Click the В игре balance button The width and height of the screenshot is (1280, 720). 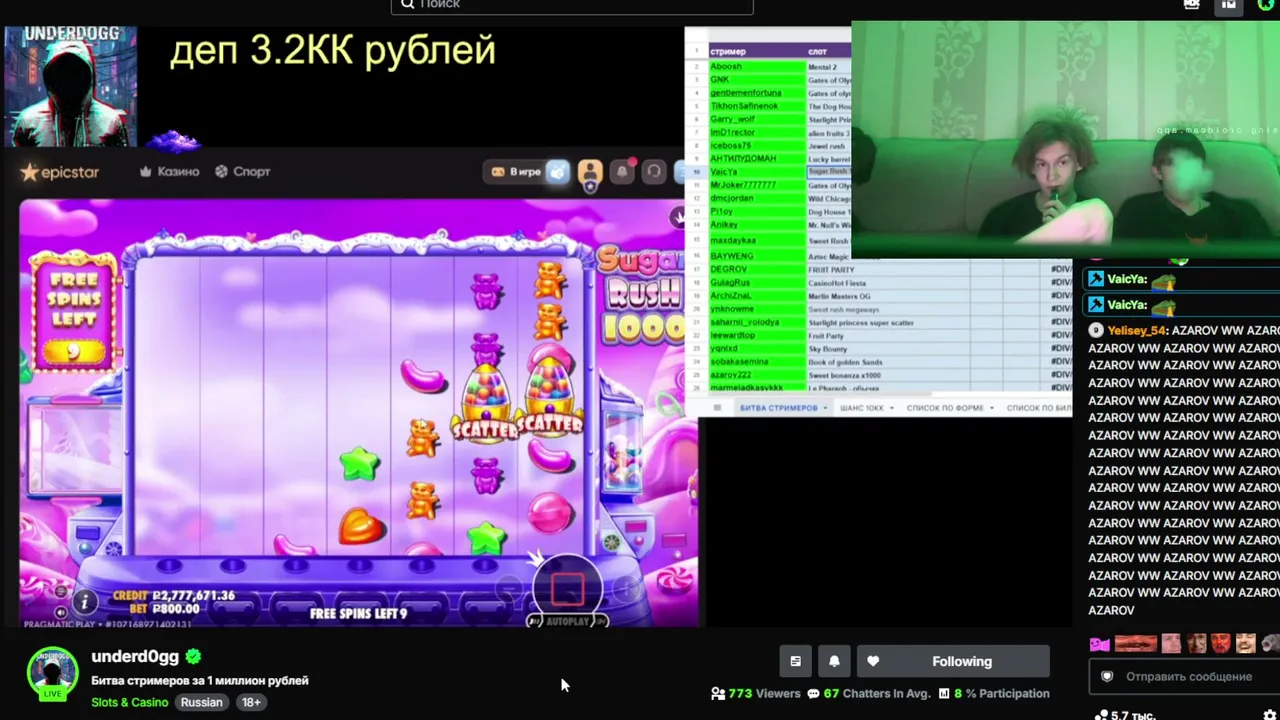[x=515, y=172]
